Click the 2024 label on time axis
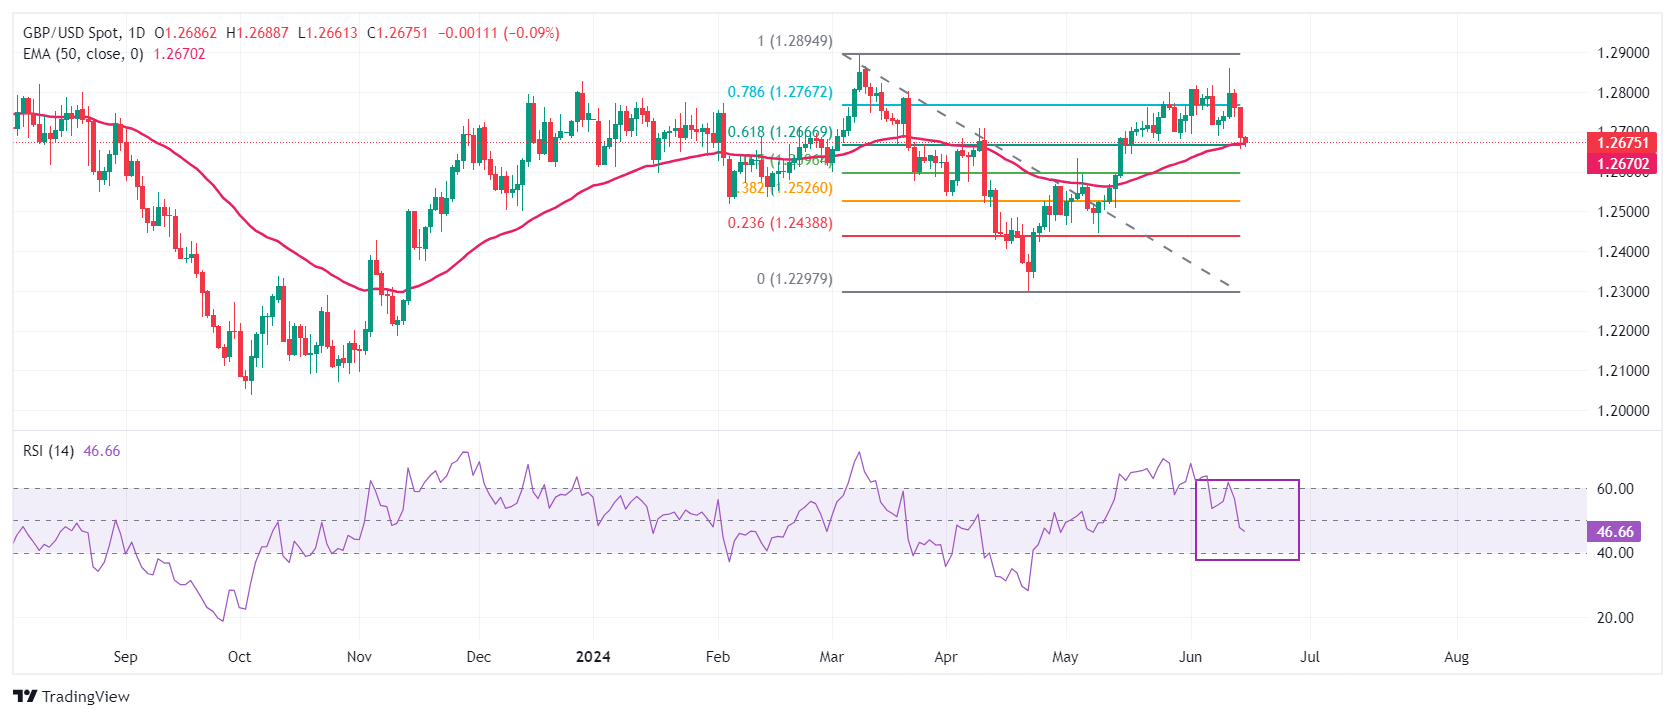This screenshot has height=718, width=1675. (x=593, y=657)
